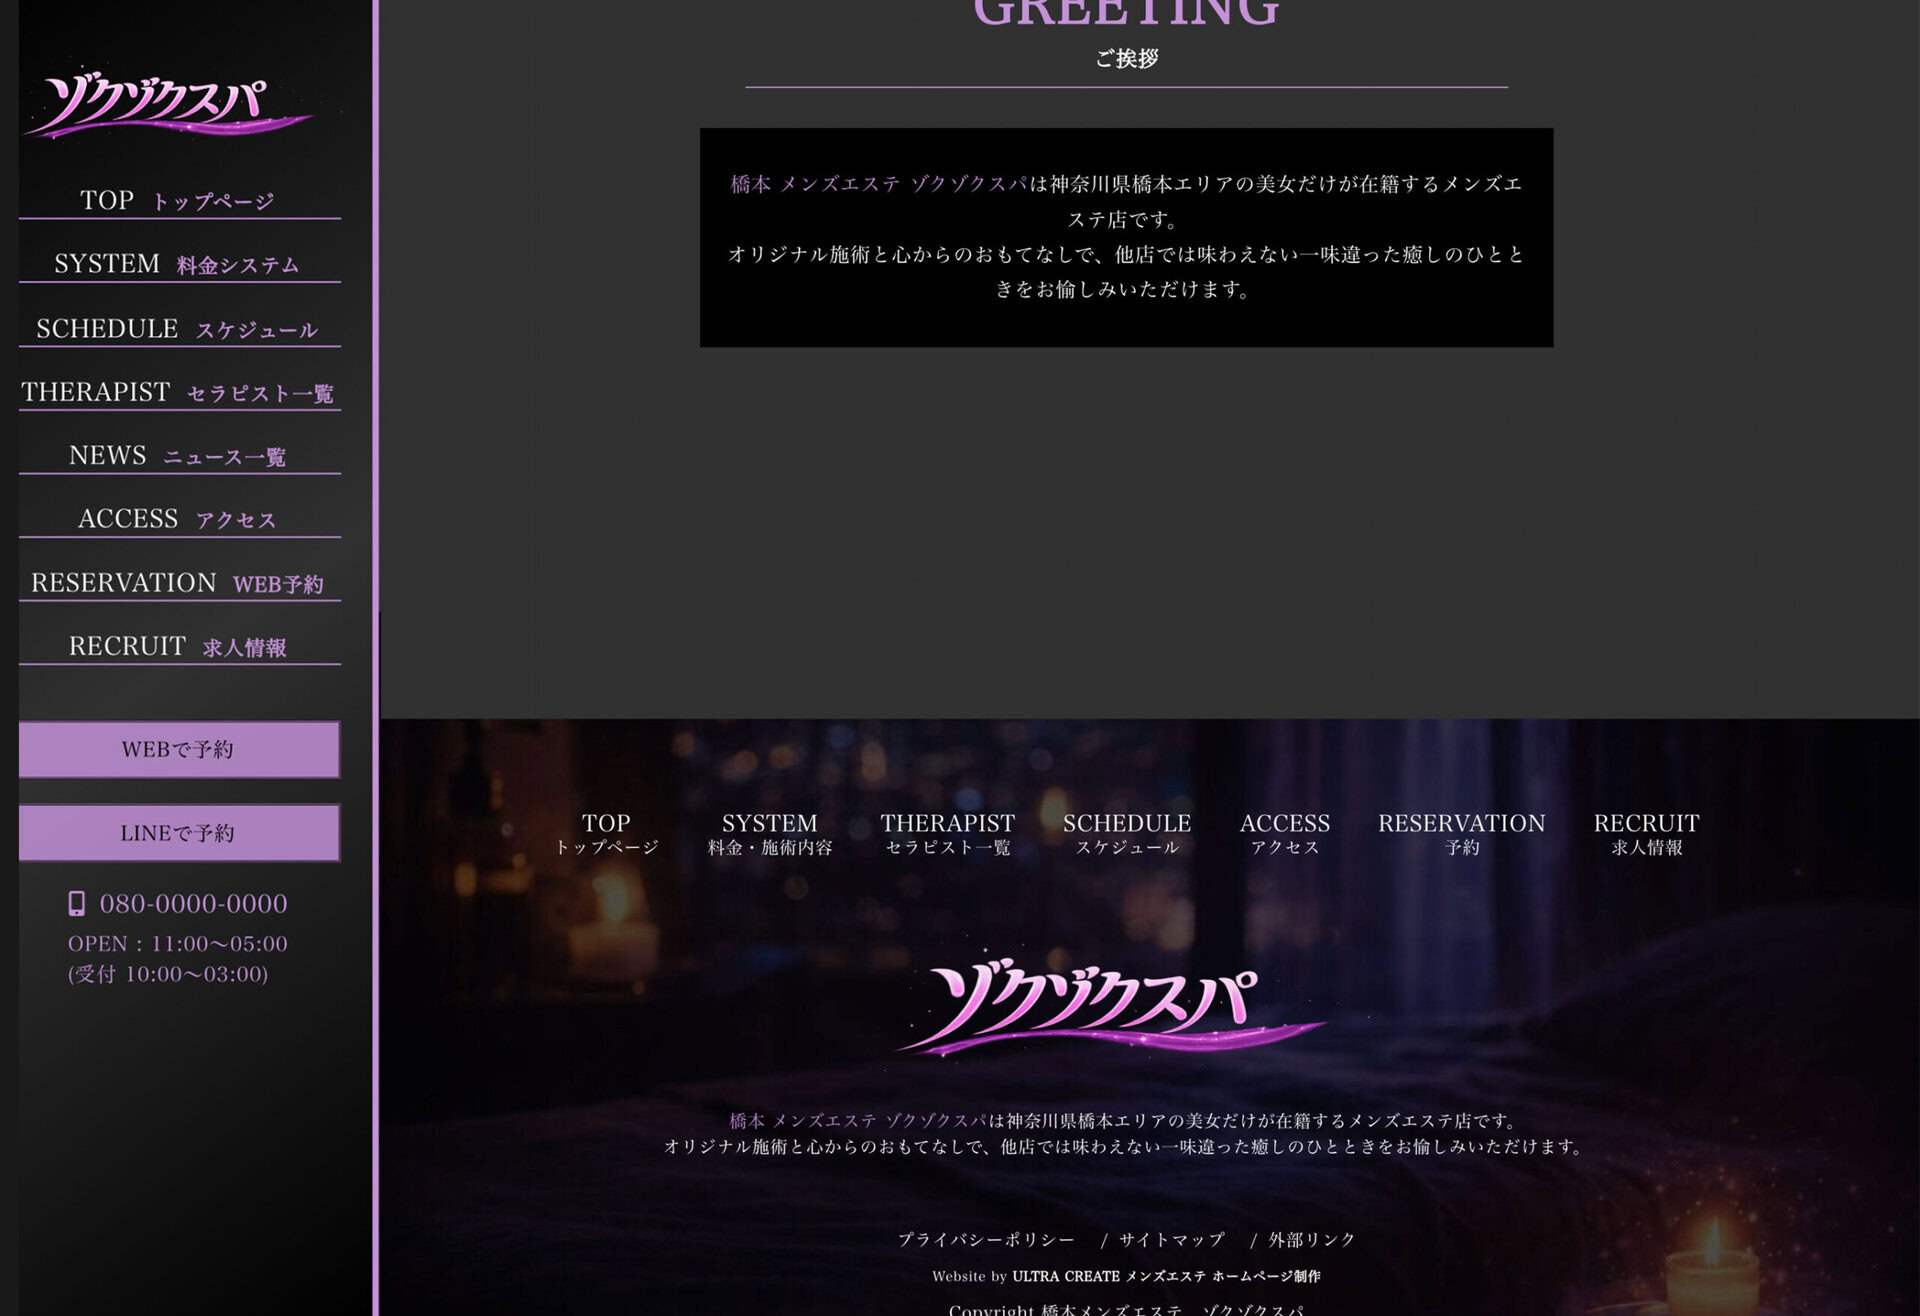Click the LINEで予約 button
The image size is (1920, 1316).
(x=179, y=833)
